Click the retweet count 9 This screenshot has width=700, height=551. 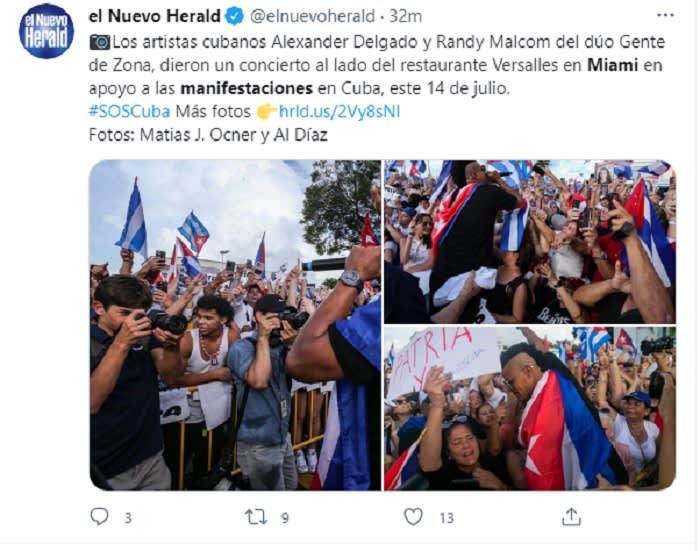point(285,518)
